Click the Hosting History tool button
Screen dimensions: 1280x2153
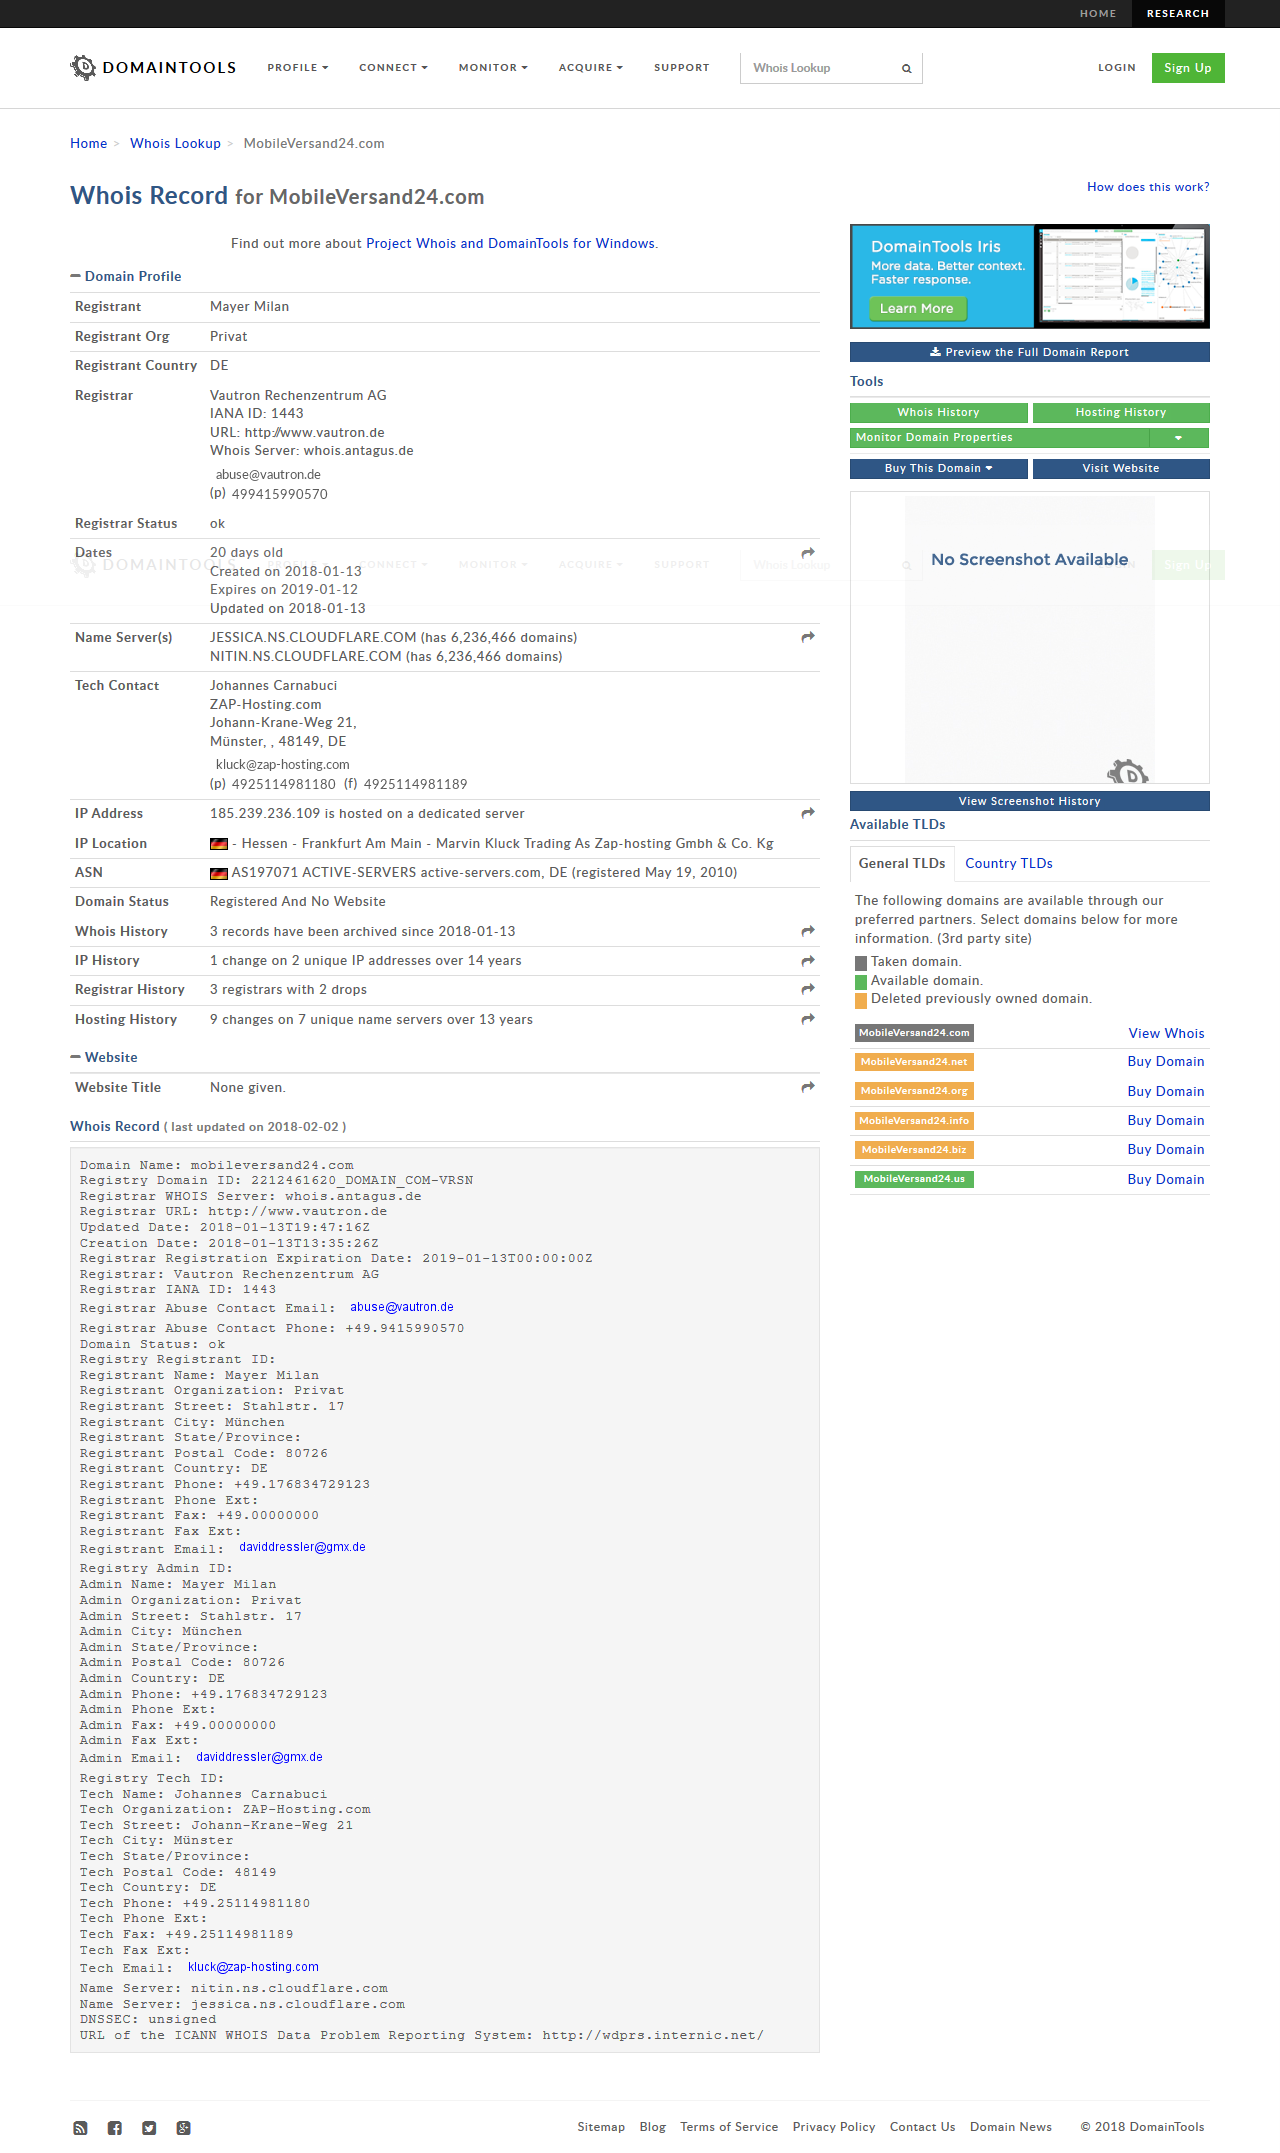point(1121,412)
